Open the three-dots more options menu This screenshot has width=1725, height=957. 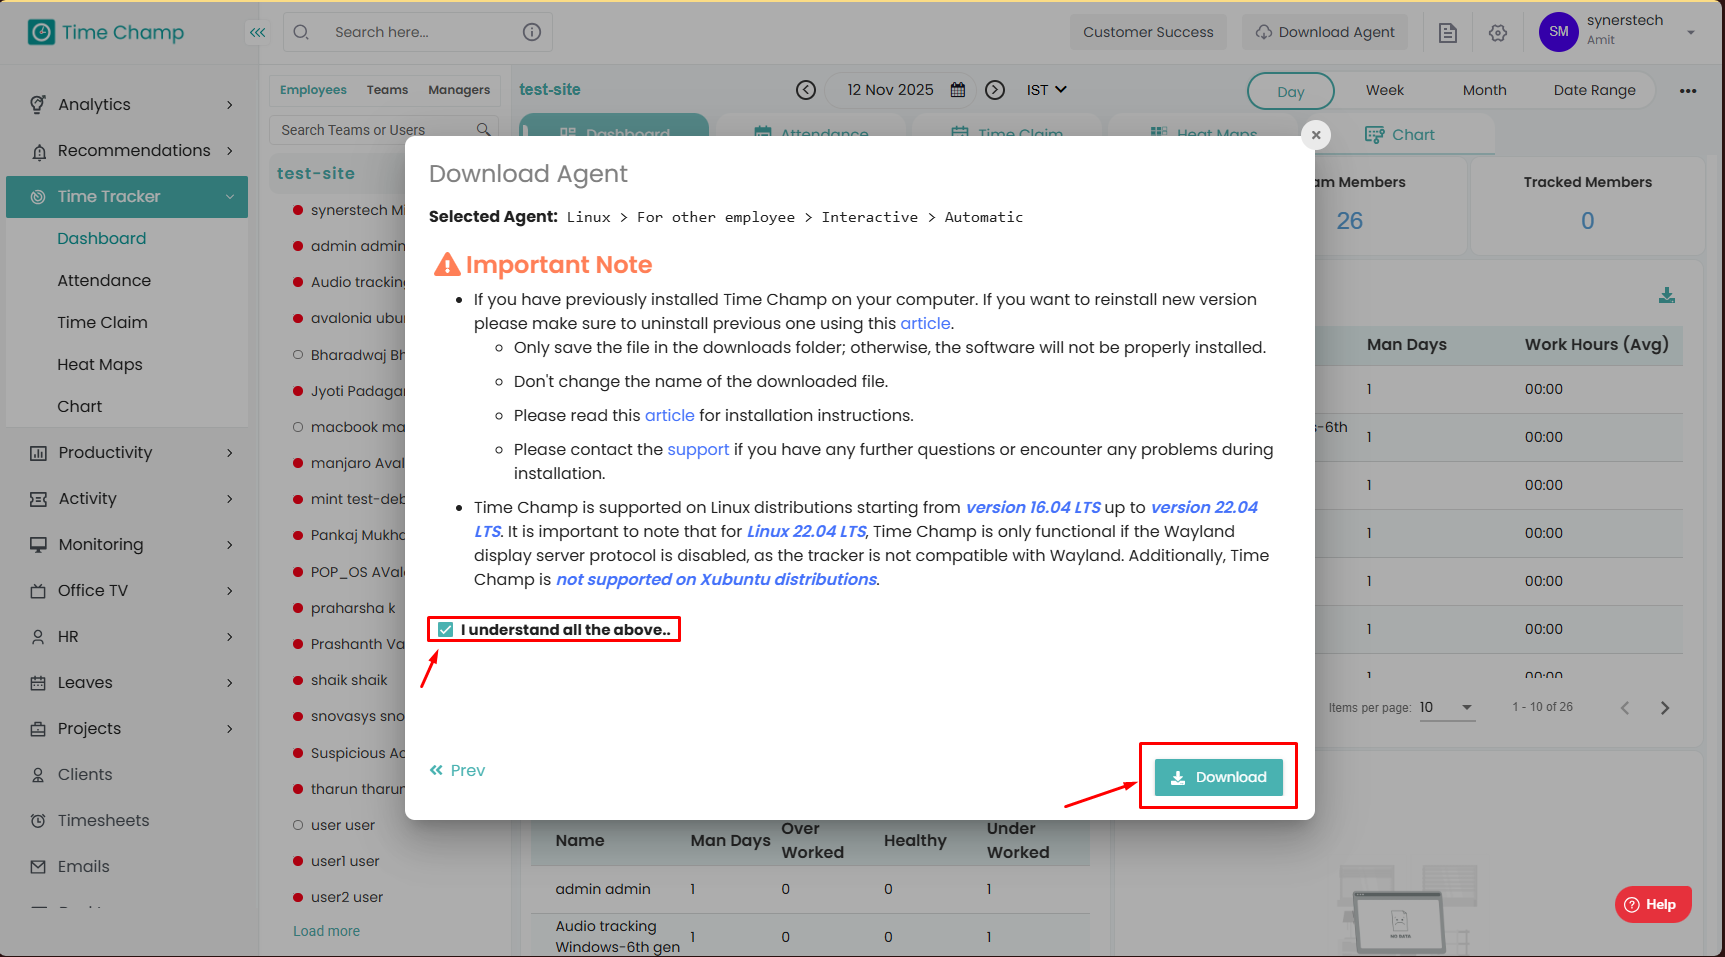(1688, 91)
